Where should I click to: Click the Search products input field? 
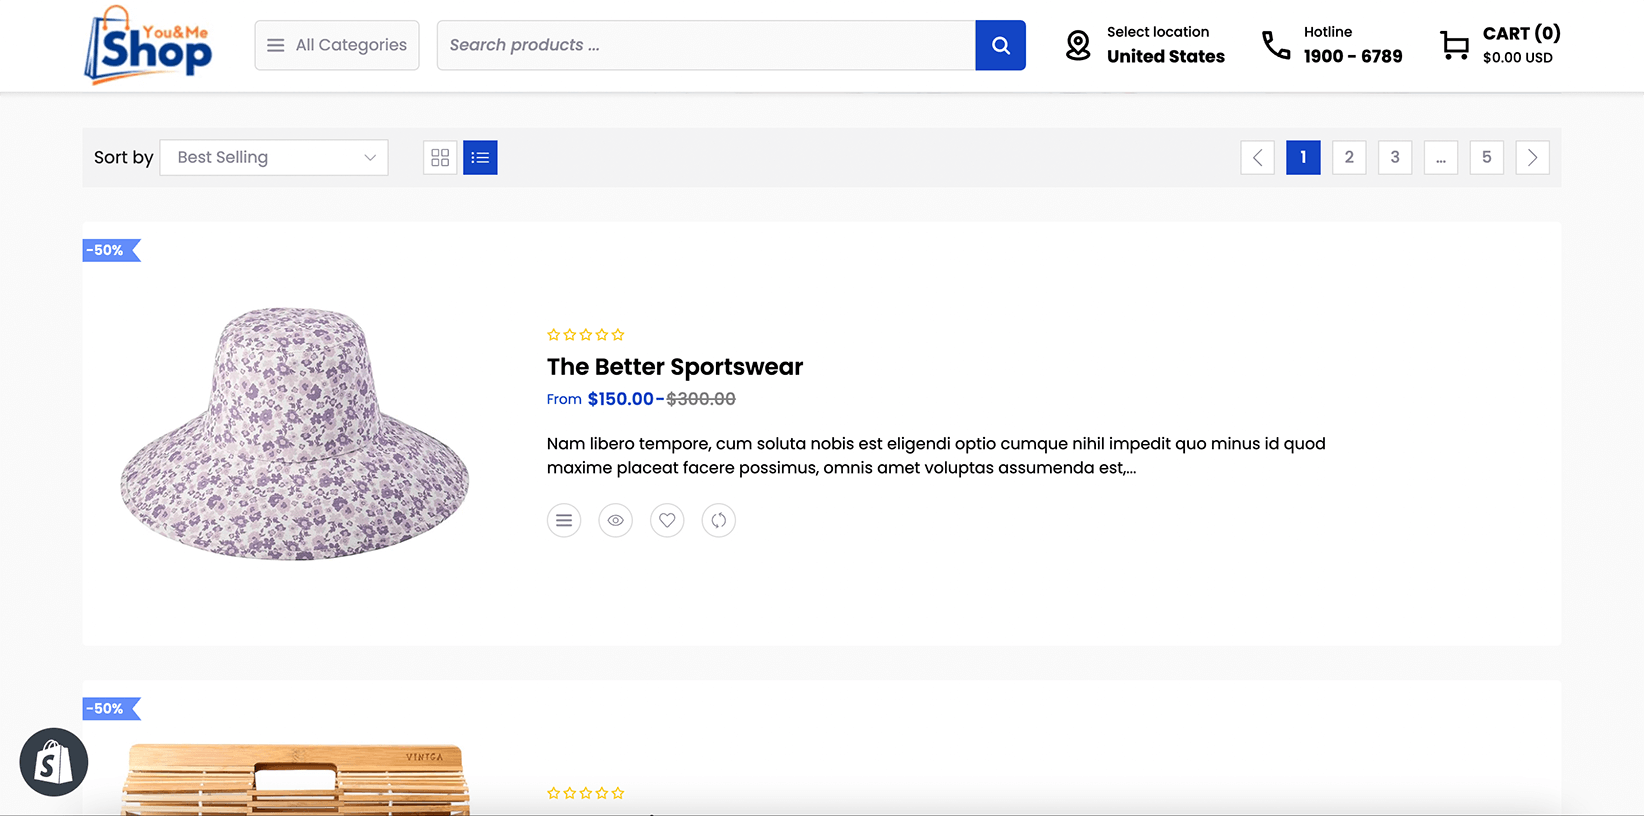coord(706,45)
